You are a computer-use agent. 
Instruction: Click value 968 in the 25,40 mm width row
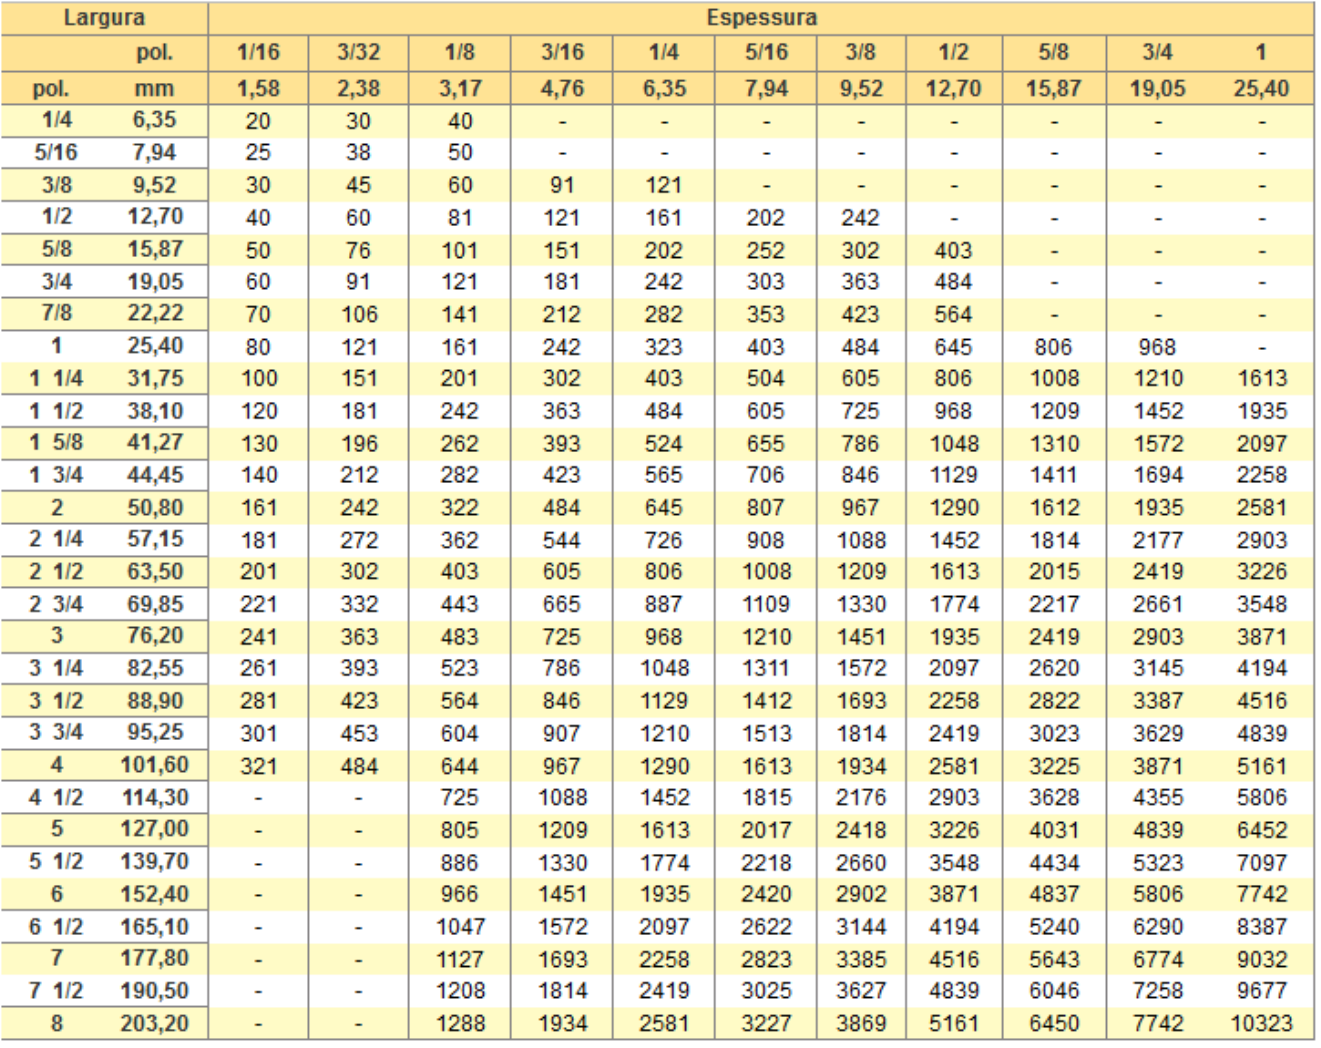[1156, 347]
